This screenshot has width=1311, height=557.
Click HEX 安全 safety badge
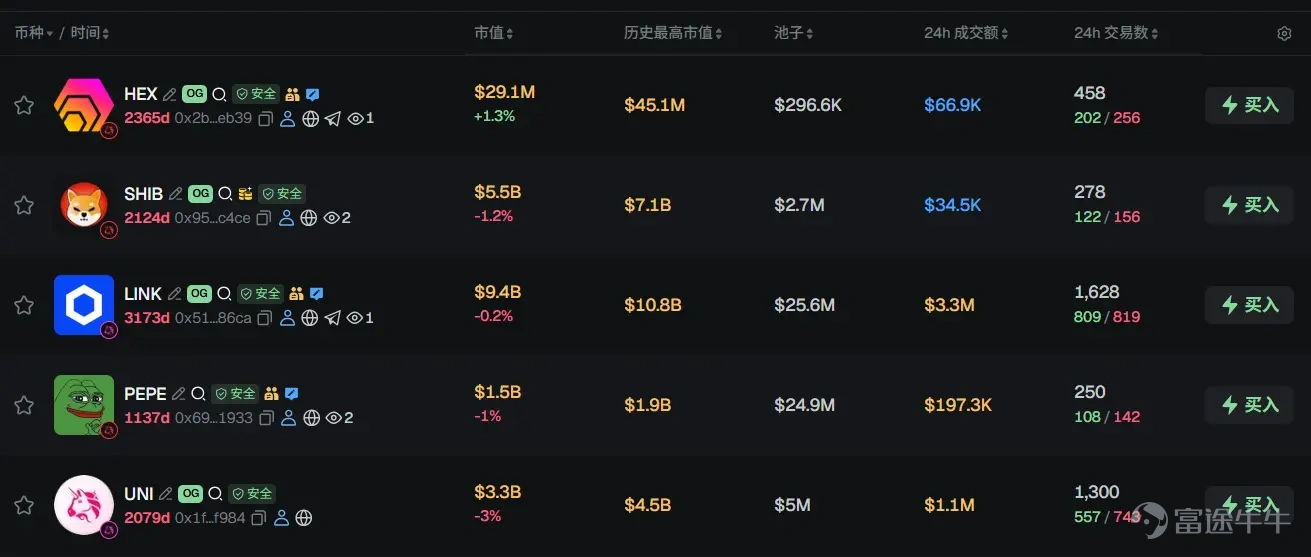click(256, 94)
